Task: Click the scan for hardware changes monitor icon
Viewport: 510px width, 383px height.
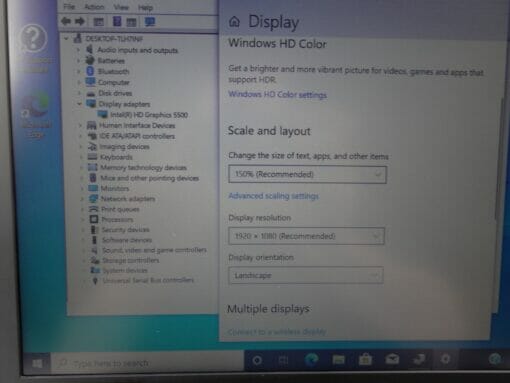Action: (150, 22)
